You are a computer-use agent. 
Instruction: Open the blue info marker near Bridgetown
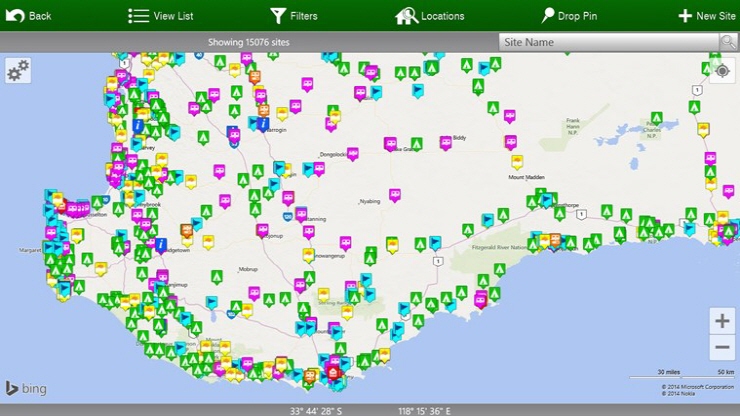(x=160, y=245)
